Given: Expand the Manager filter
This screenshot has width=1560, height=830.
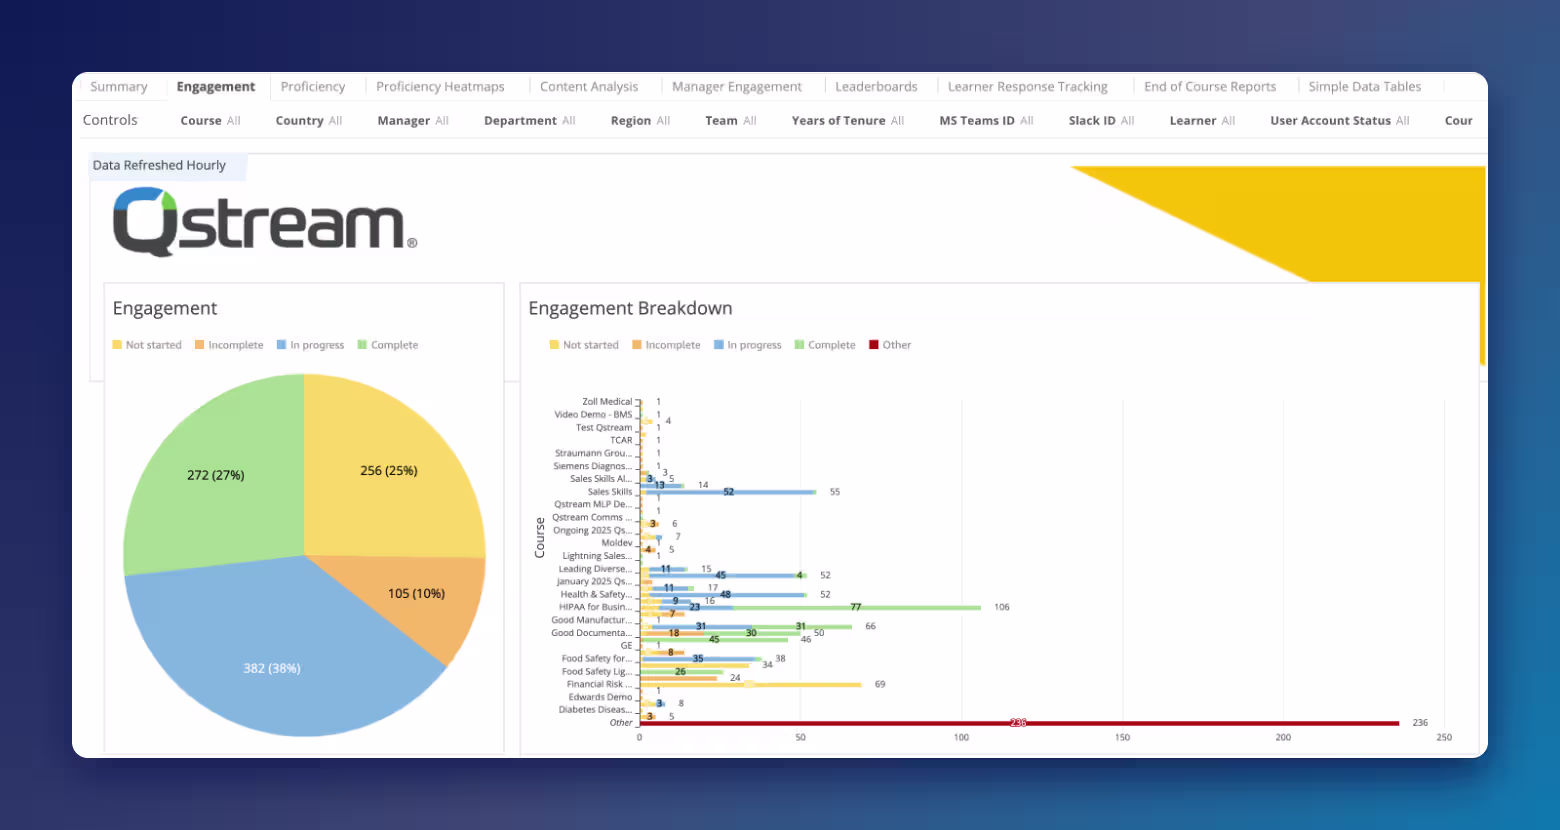Looking at the screenshot, I should coord(413,121).
